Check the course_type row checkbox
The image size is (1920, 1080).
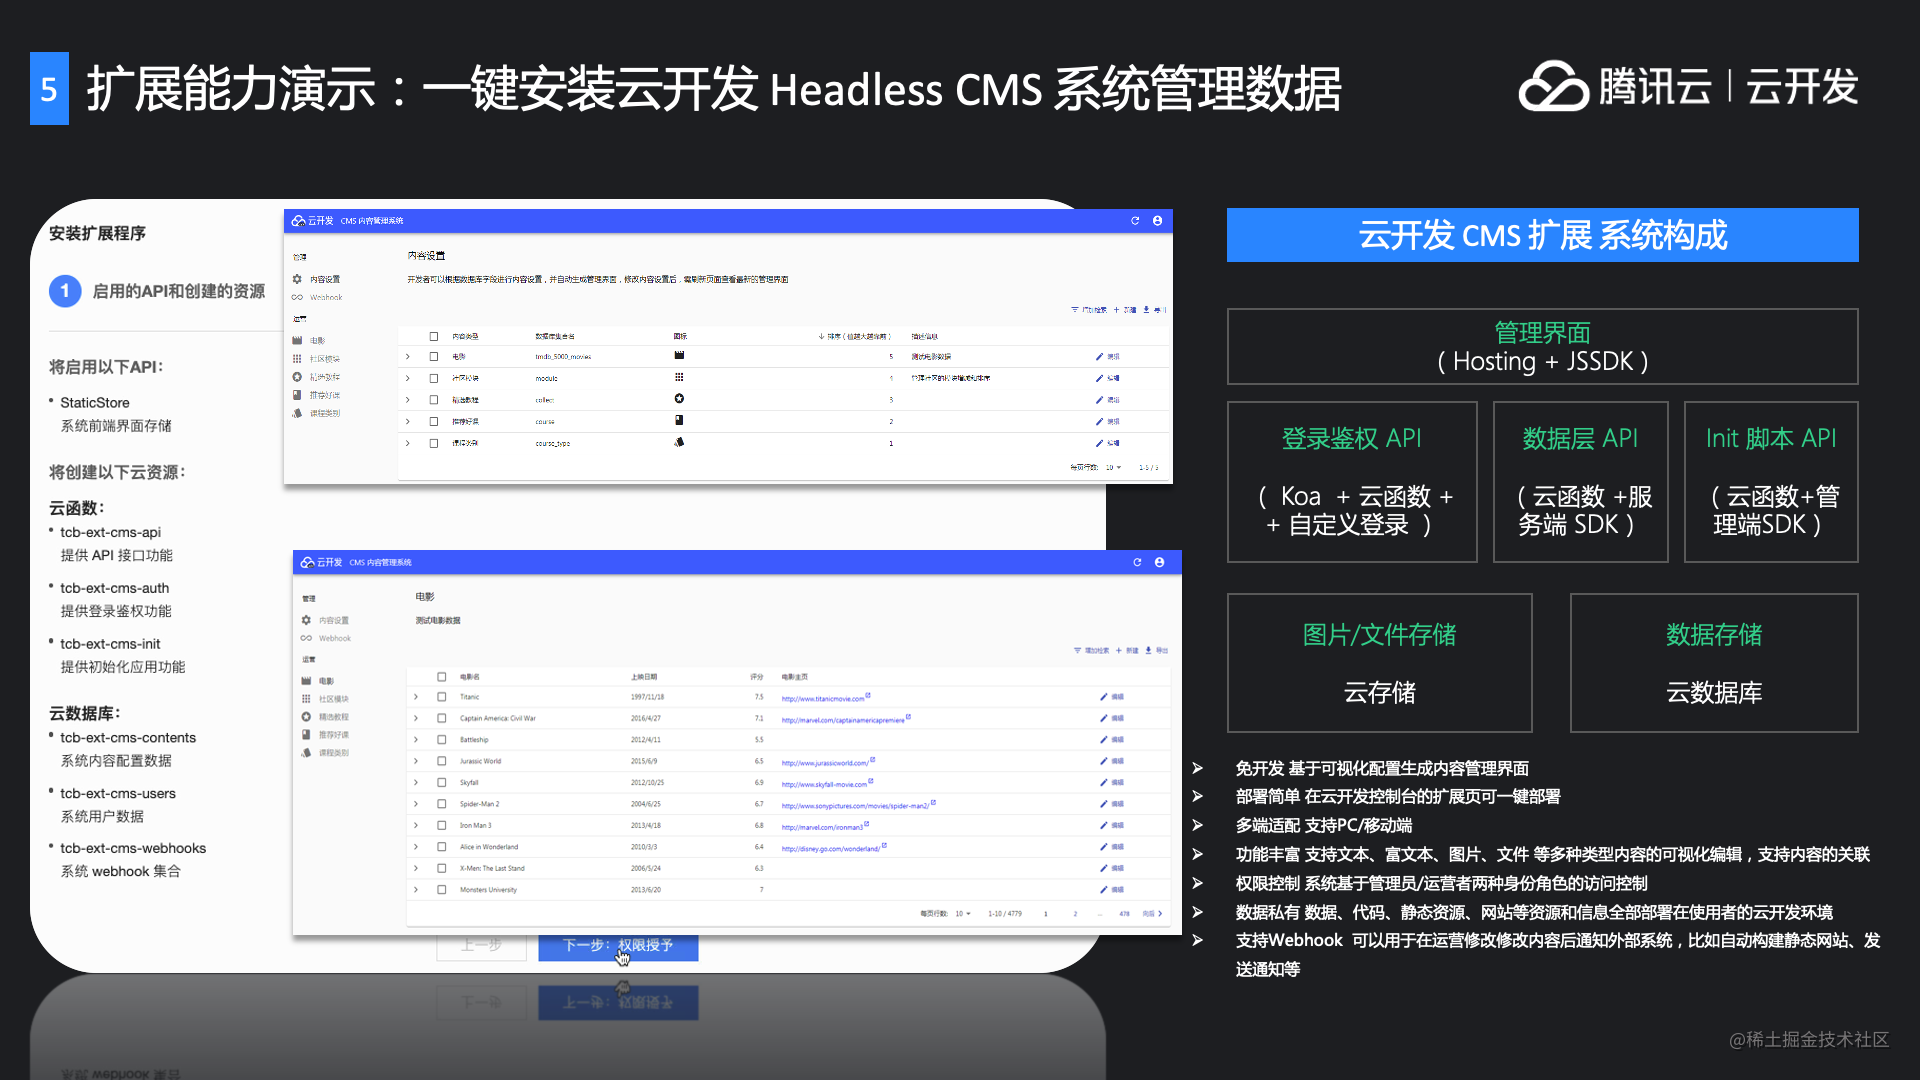click(x=434, y=443)
